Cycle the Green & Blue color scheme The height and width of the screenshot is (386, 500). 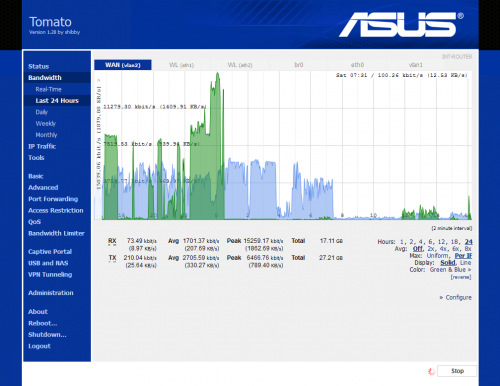pyautogui.click(x=450, y=270)
